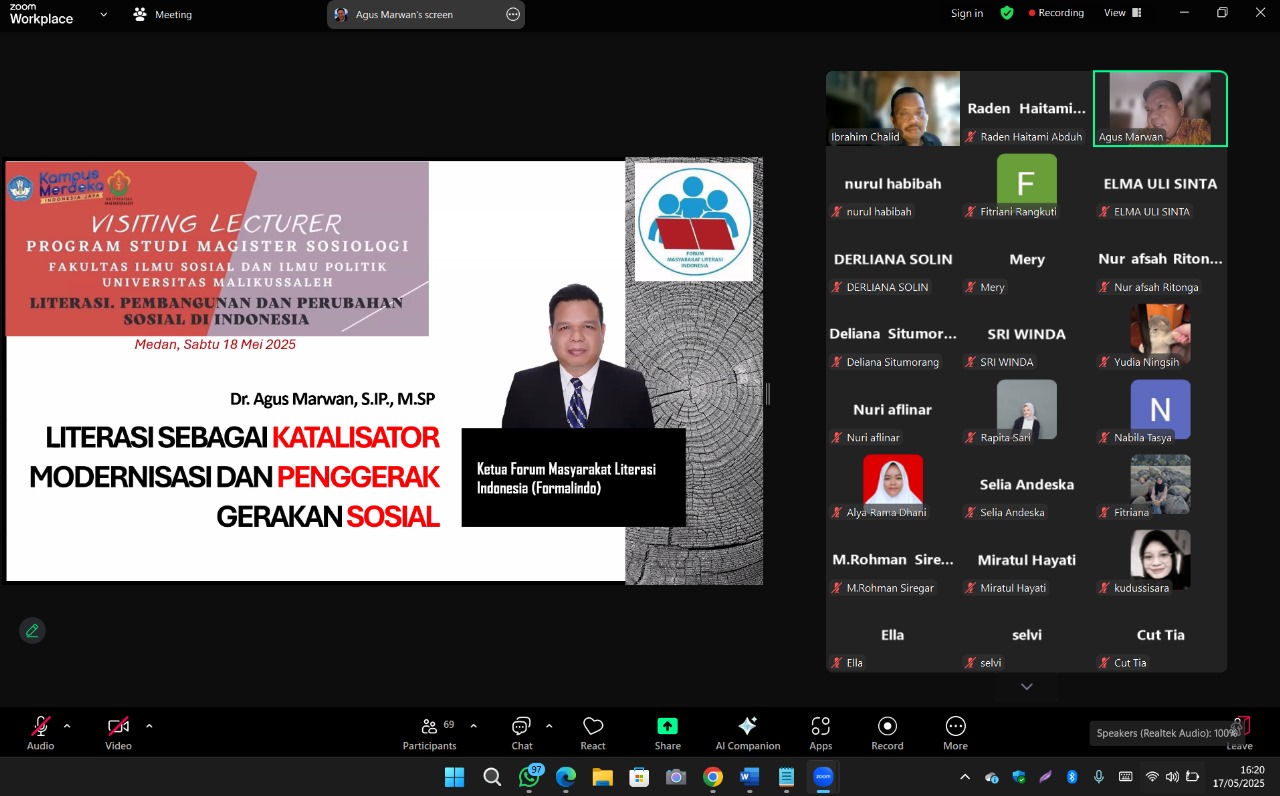The width and height of the screenshot is (1280, 796).
Task: Open AI Companion
Action: 747,732
